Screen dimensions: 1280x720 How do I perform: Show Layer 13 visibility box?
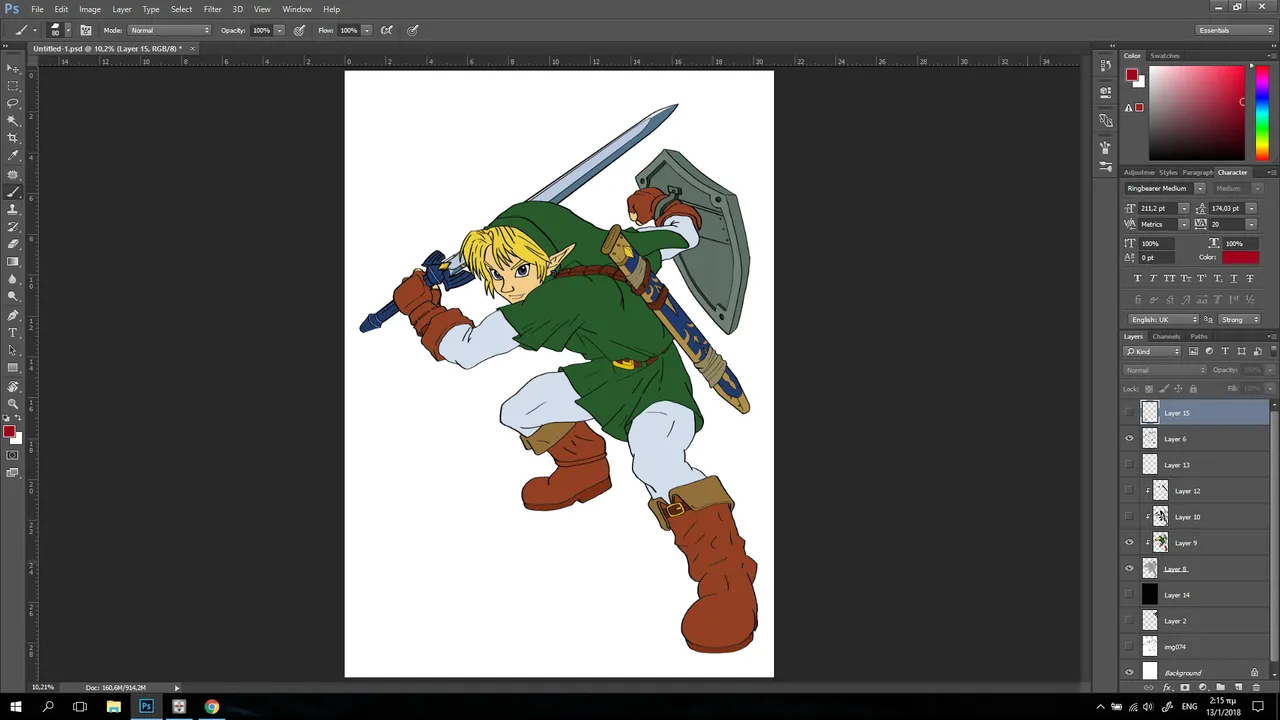[1130, 465]
